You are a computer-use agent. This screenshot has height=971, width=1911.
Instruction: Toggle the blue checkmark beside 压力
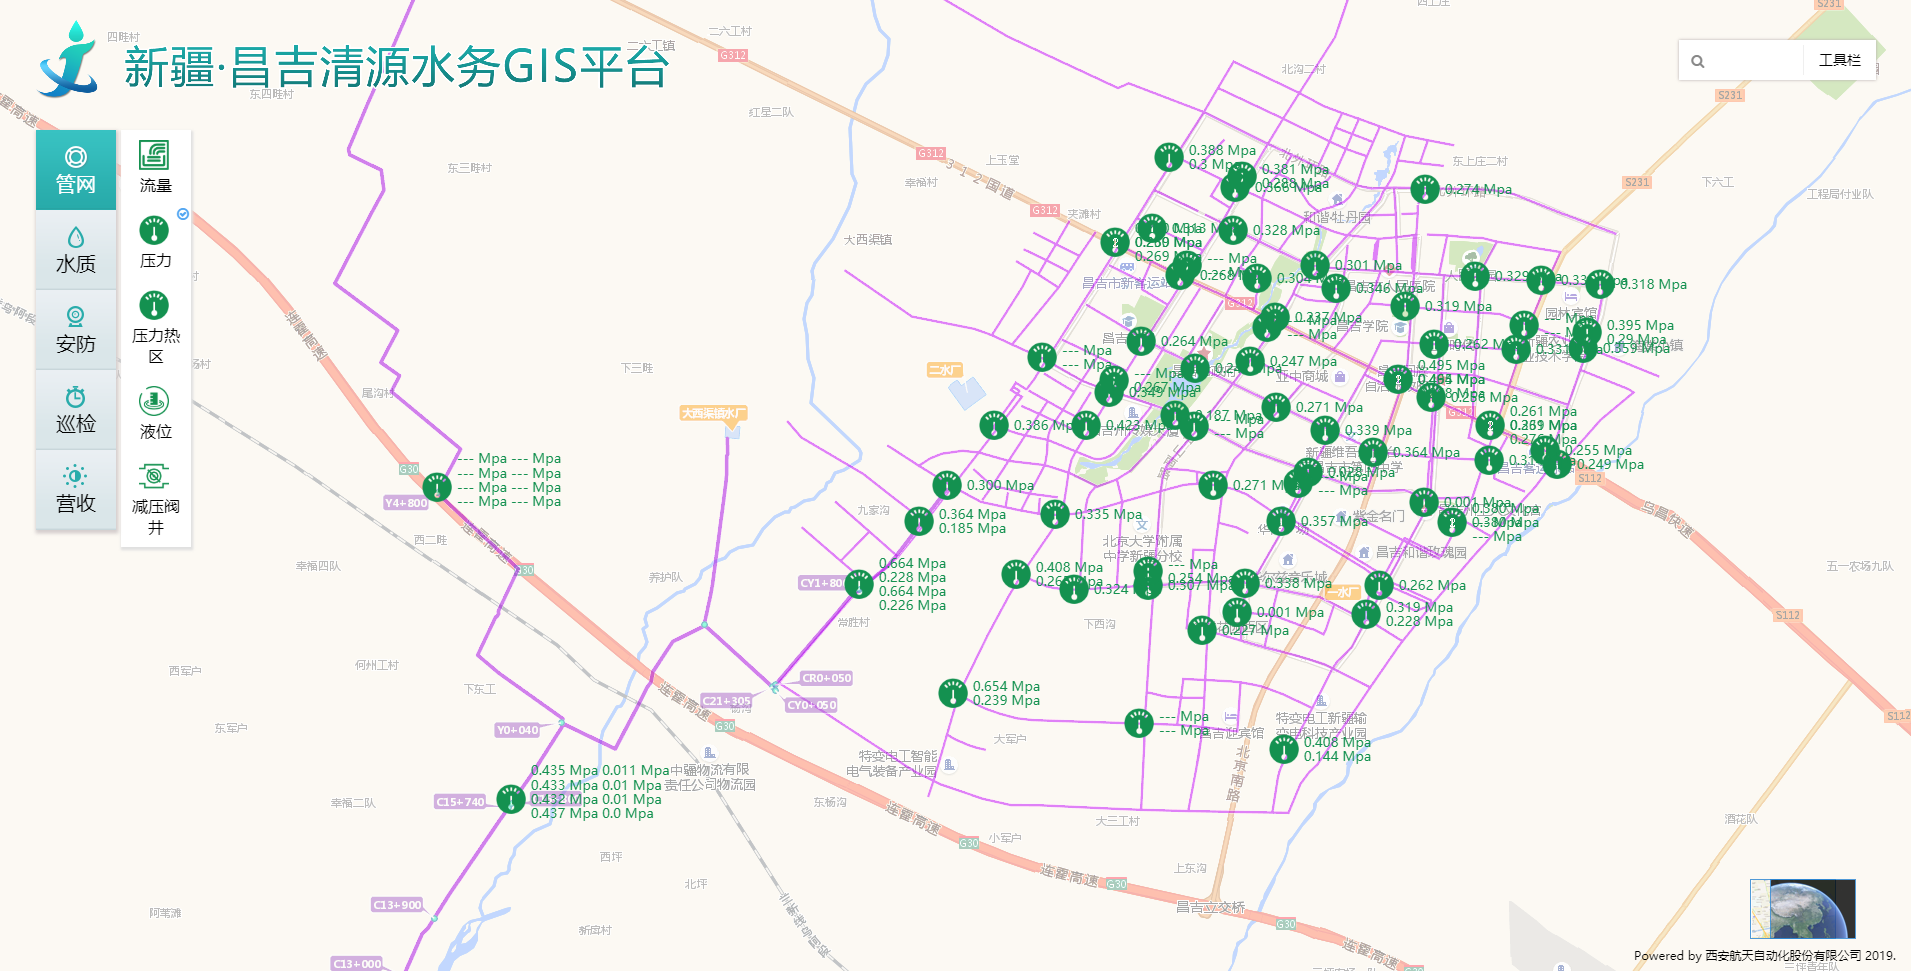(183, 214)
